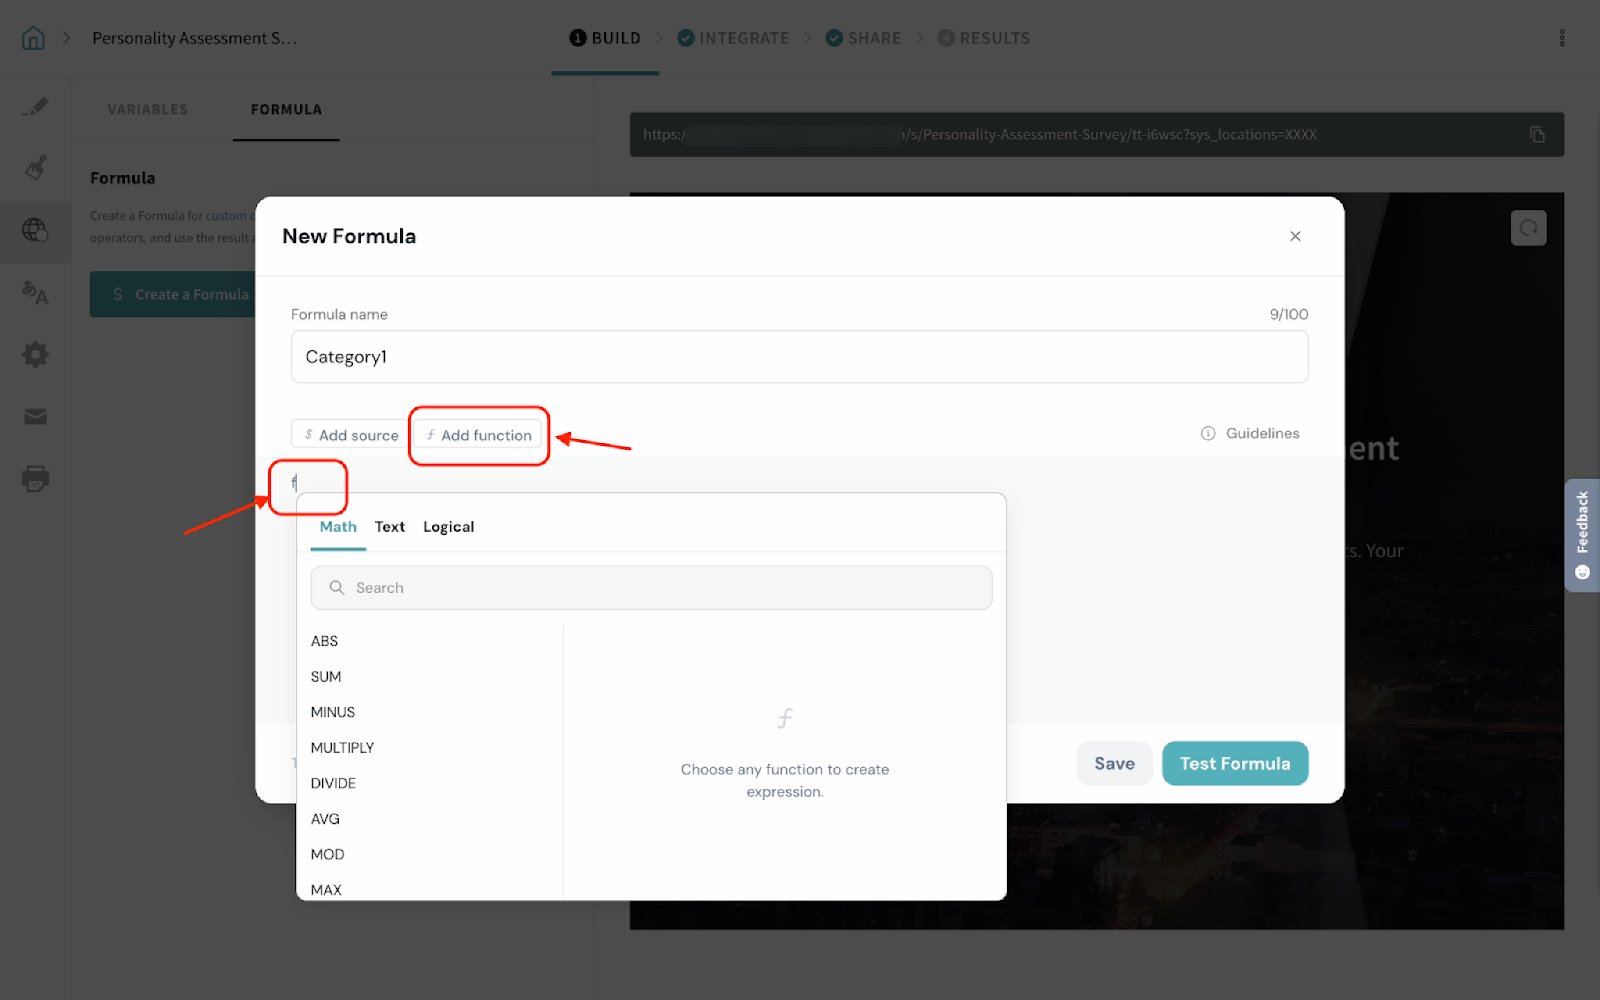The image size is (1600, 1000).
Task: Switch to the Text functions tab
Action: pos(389,527)
